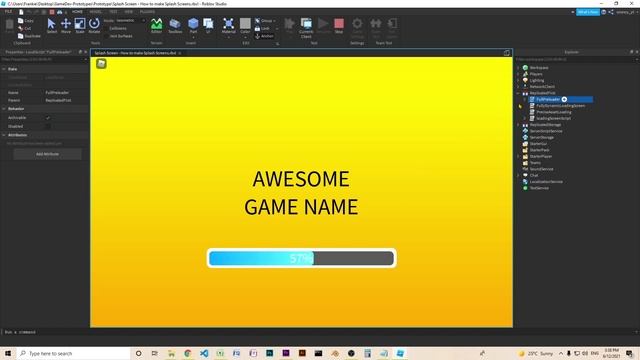Click the Windows Start button
640x360 pixels.
8,353
